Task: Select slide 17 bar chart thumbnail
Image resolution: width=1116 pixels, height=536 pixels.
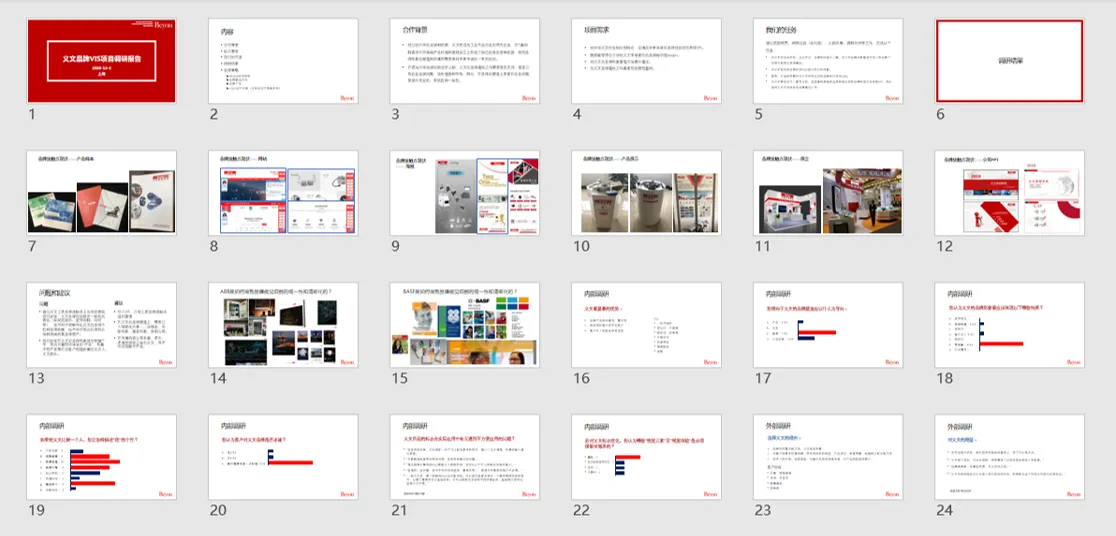Action: tap(828, 325)
